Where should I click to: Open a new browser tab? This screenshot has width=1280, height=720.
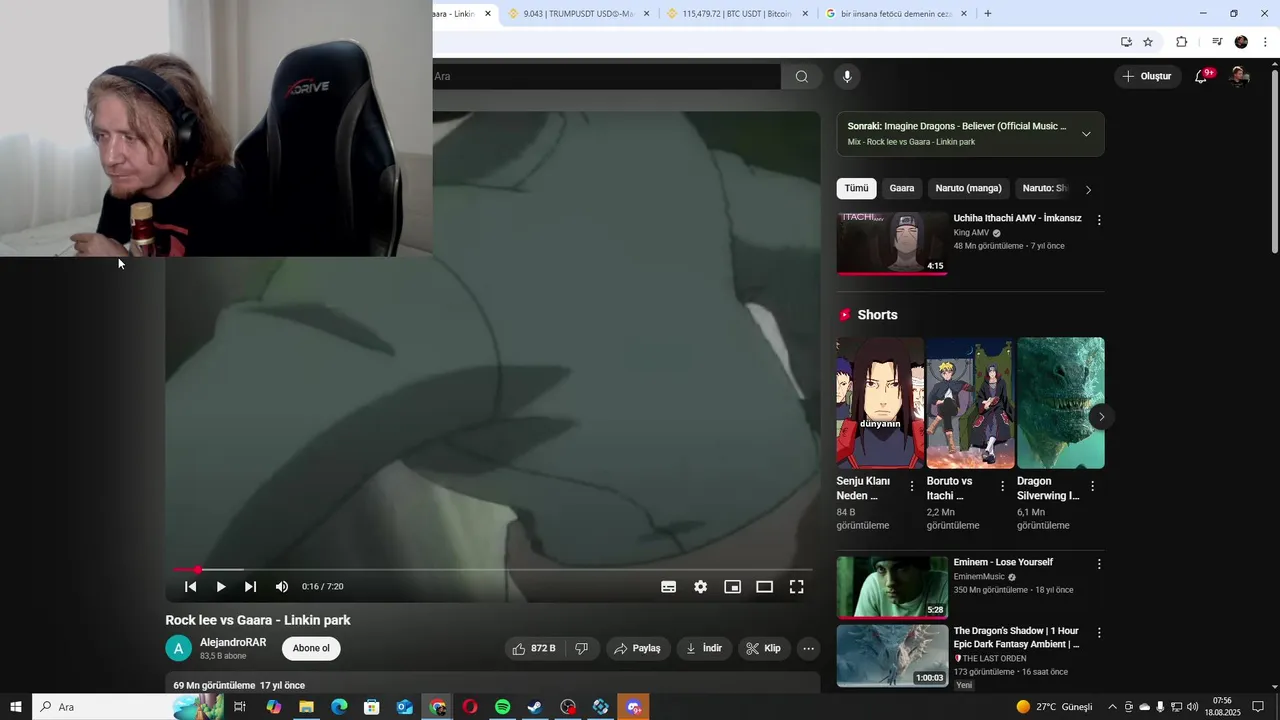click(x=988, y=14)
